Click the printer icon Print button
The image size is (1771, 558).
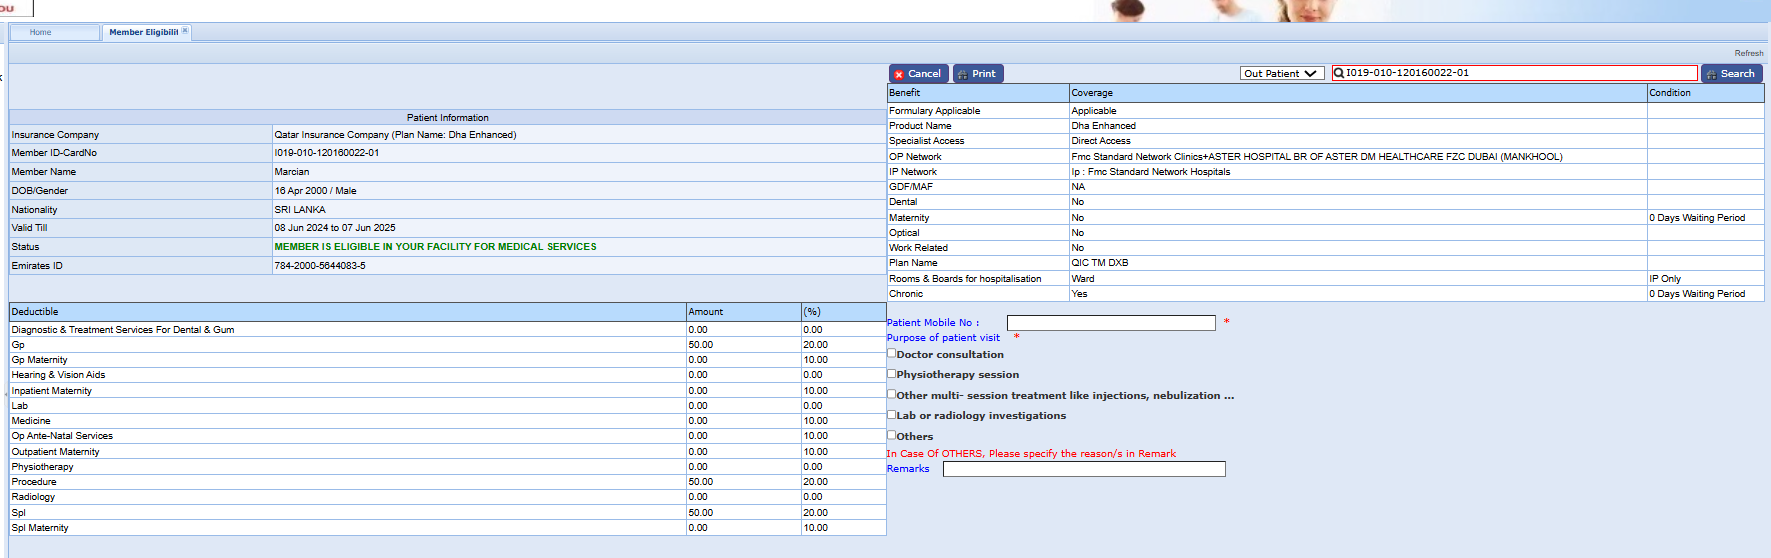977,74
